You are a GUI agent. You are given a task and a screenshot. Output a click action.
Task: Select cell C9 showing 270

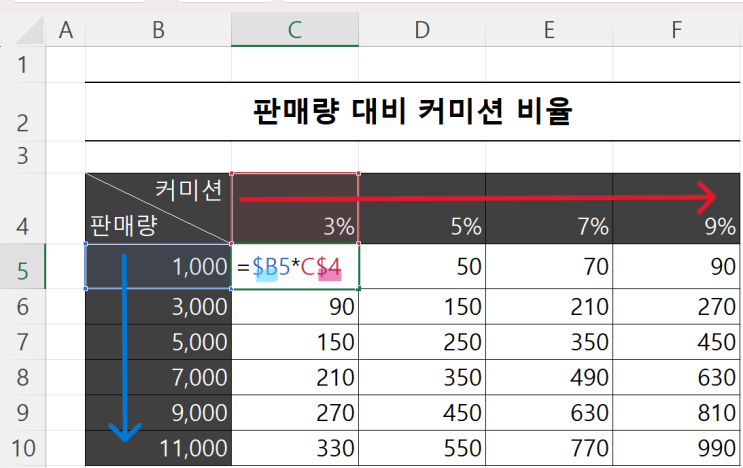click(295, 413)
